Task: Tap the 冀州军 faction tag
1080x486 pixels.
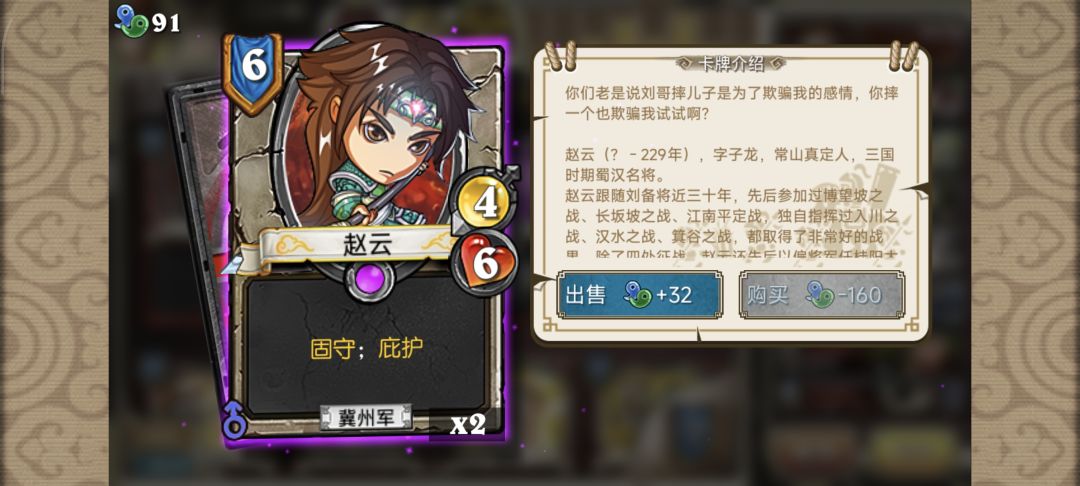Action: (366, 417)
